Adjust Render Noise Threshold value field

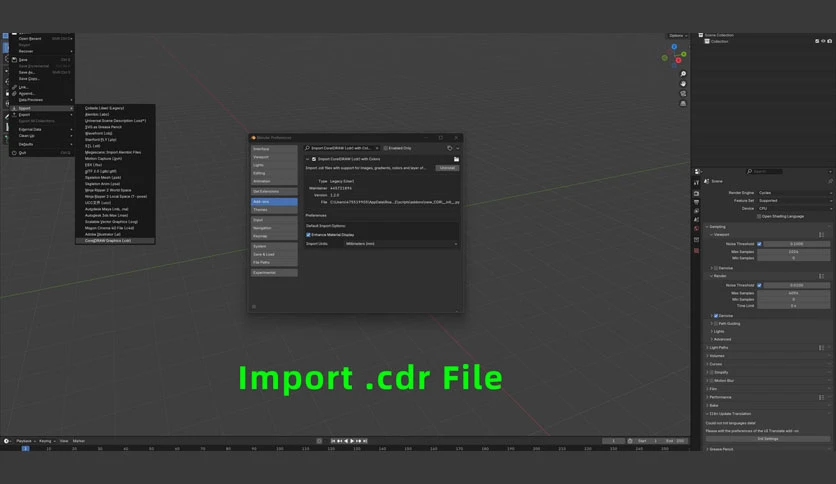pos(797,285)
